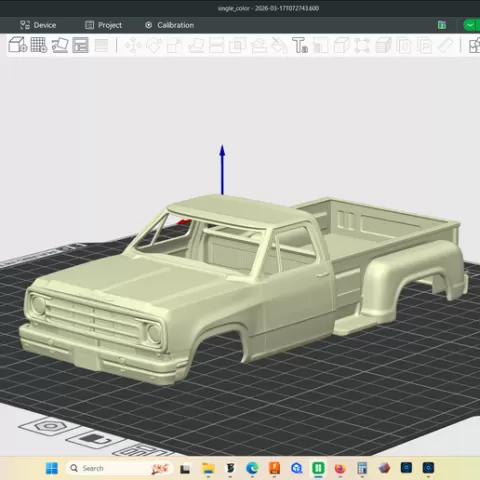
Task: Select the Lay on face tool
Action: (196, 46)
